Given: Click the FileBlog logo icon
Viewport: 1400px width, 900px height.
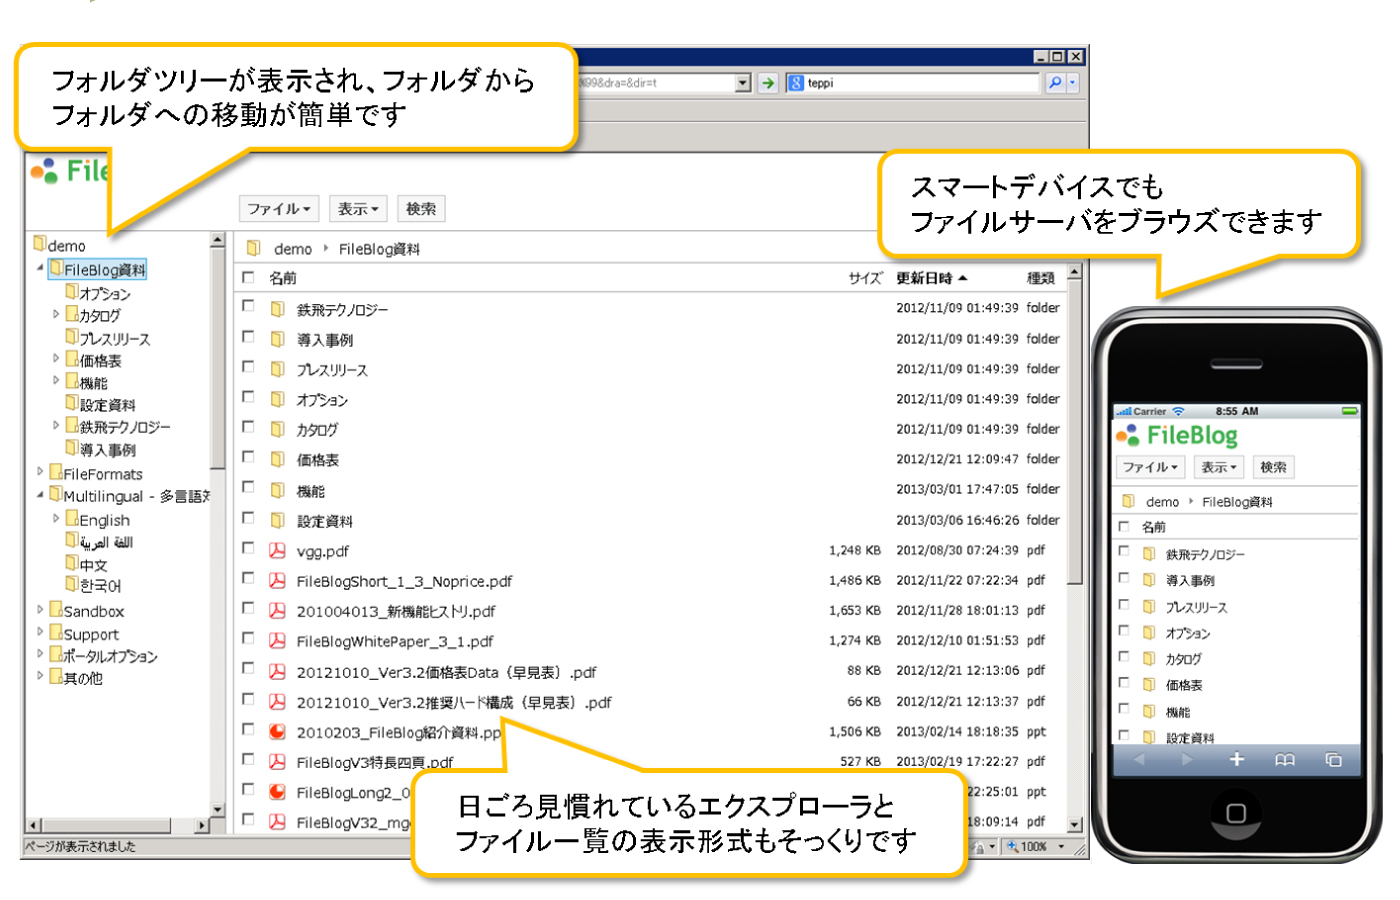Looking at the screenshot, I should click(50, 170).
